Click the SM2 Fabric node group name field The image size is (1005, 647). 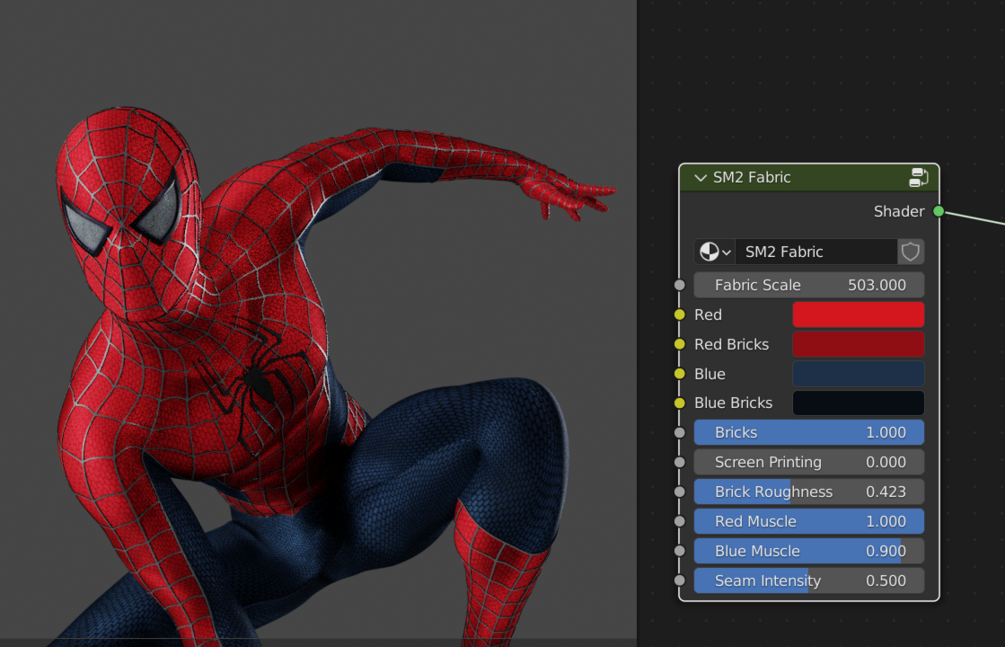point(815,252)
